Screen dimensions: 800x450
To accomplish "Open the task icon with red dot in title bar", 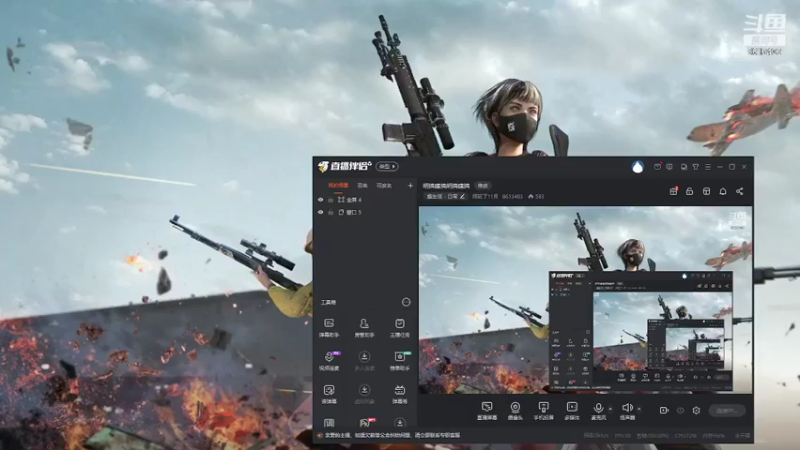I will click(658, 166).
